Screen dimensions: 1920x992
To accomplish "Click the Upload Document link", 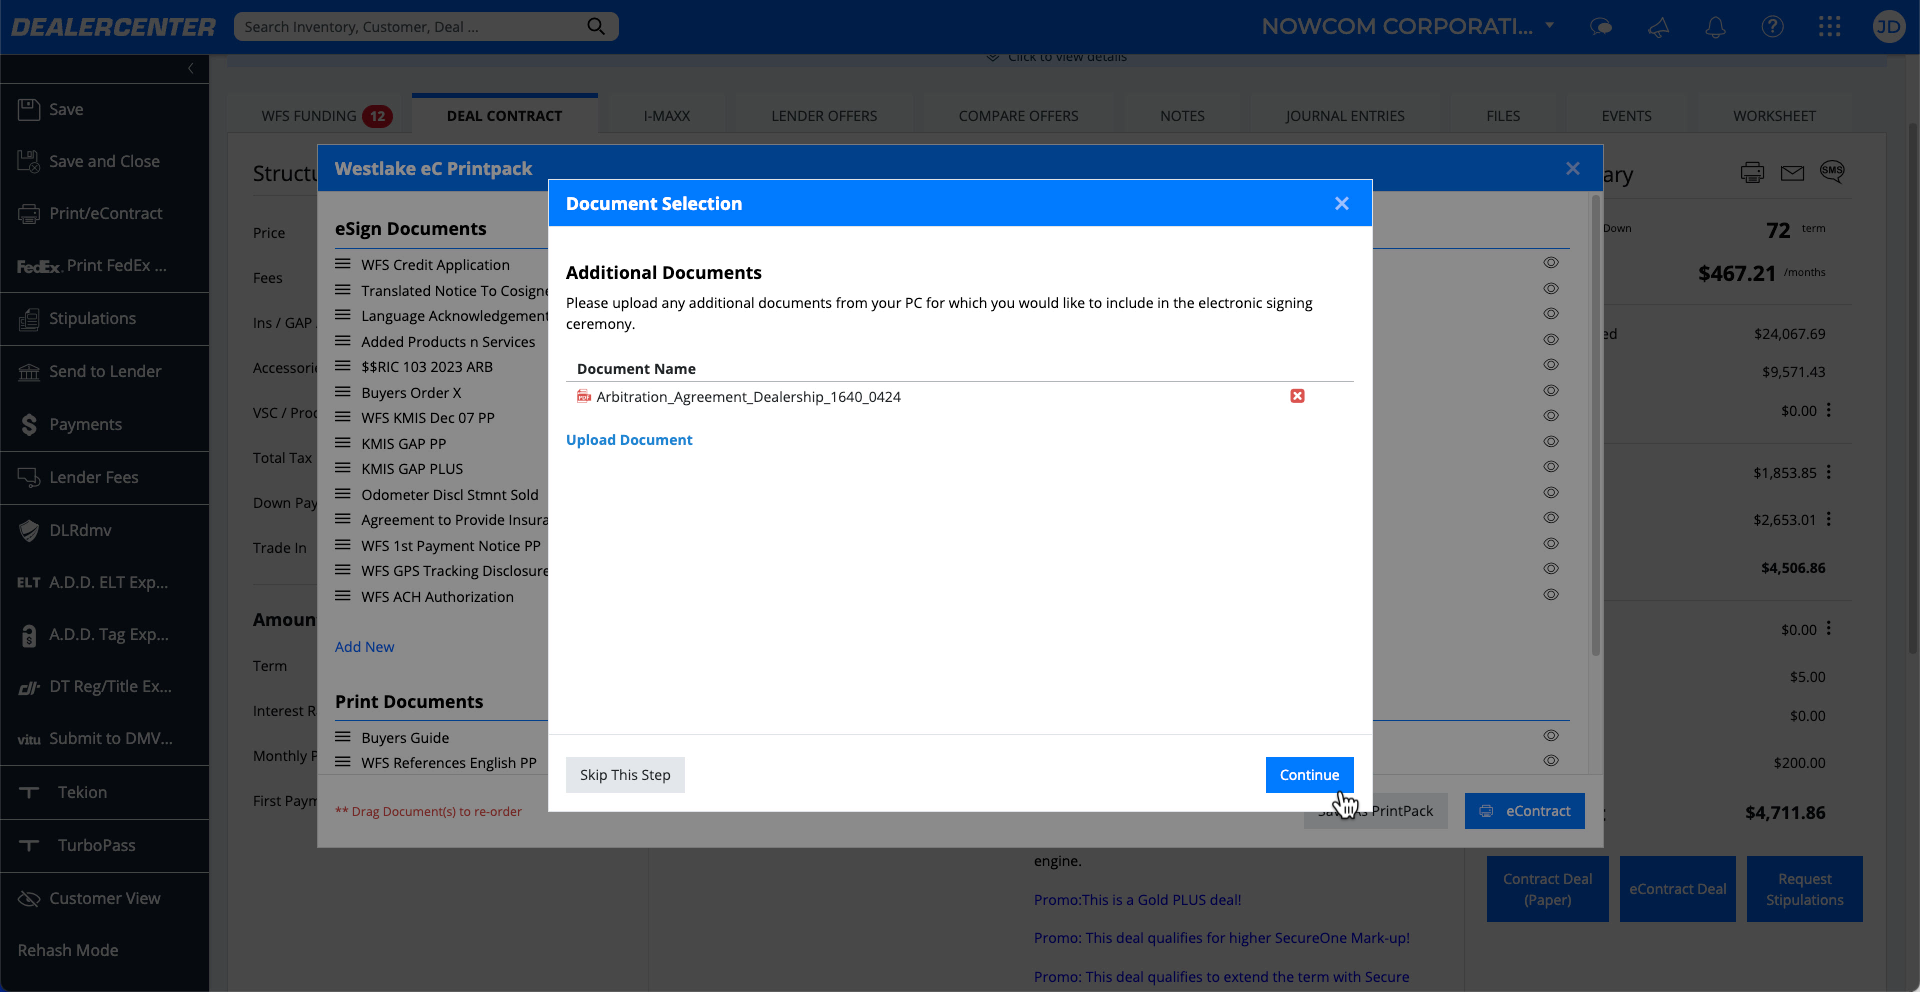I will [629, 440].
